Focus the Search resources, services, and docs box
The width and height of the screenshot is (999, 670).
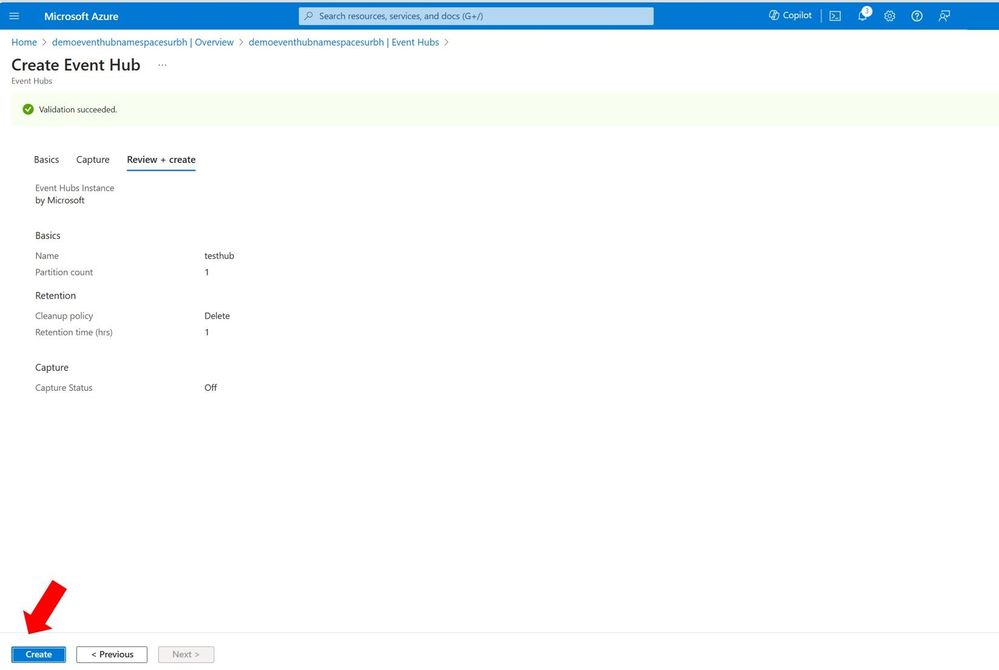coord(476,16)
